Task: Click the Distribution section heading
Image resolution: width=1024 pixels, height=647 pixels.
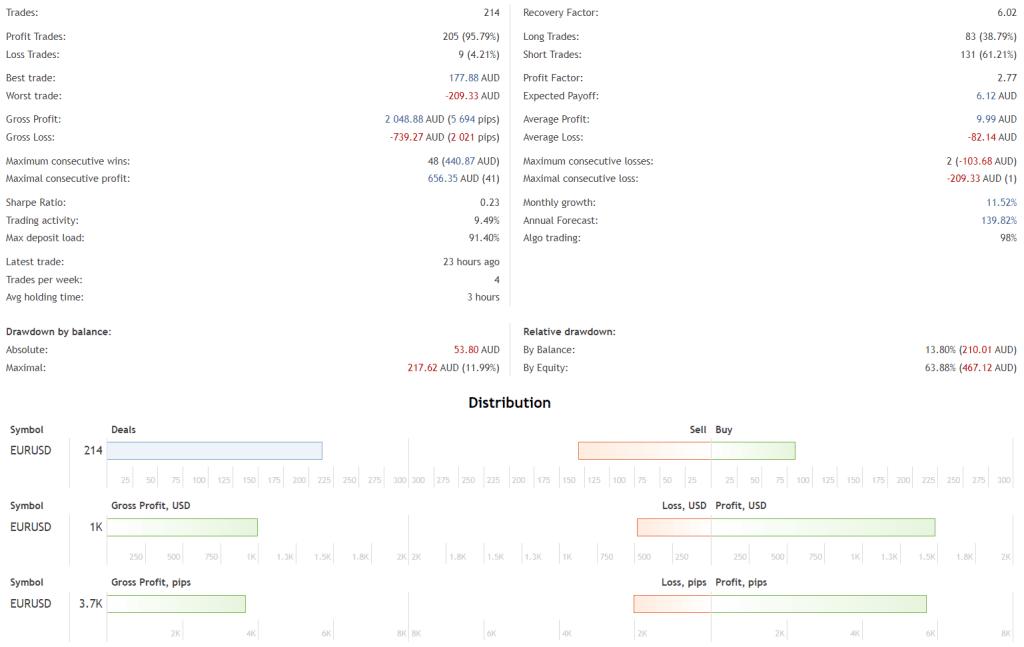Action: point(510,403)
